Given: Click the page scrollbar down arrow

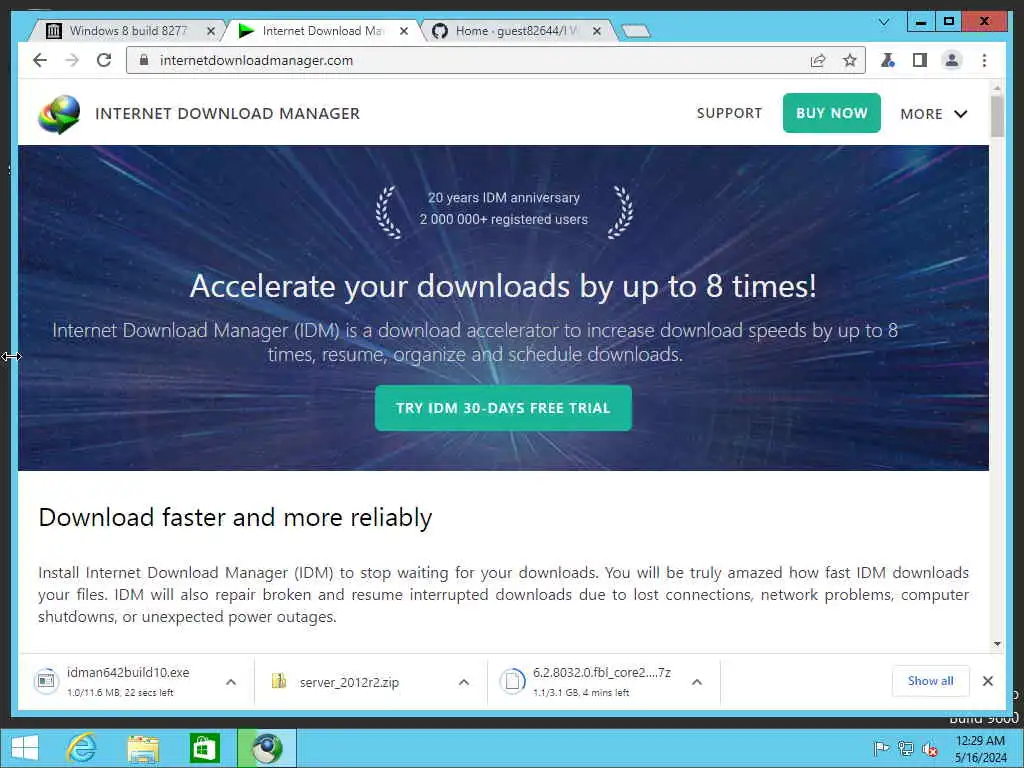Looking at the screenshot, I should 997,644.
